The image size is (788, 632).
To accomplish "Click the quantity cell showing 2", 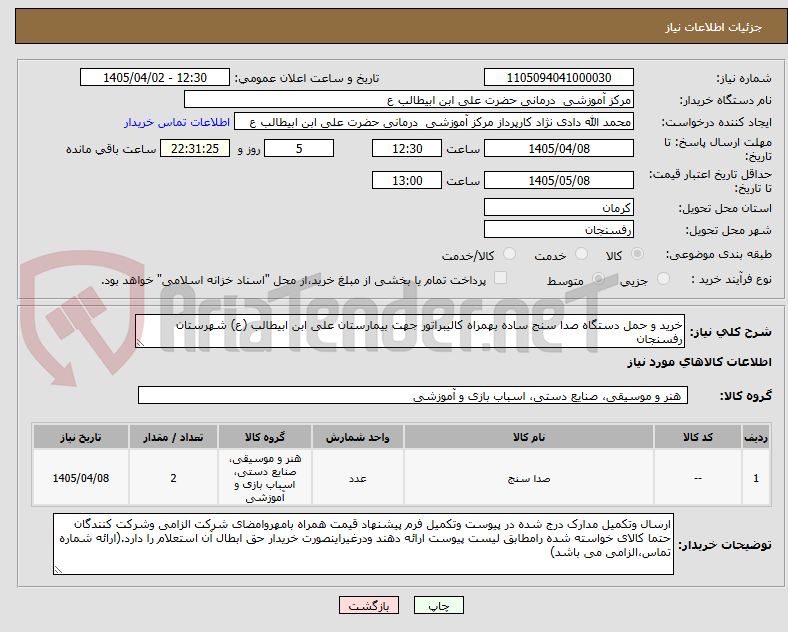I will click(173, 478).
